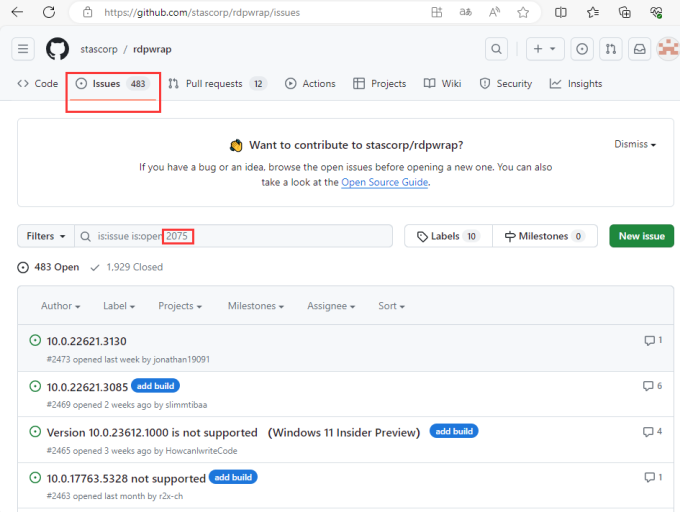Open issue 10.0.17763.5328 not supported

(x=126, y=478)
